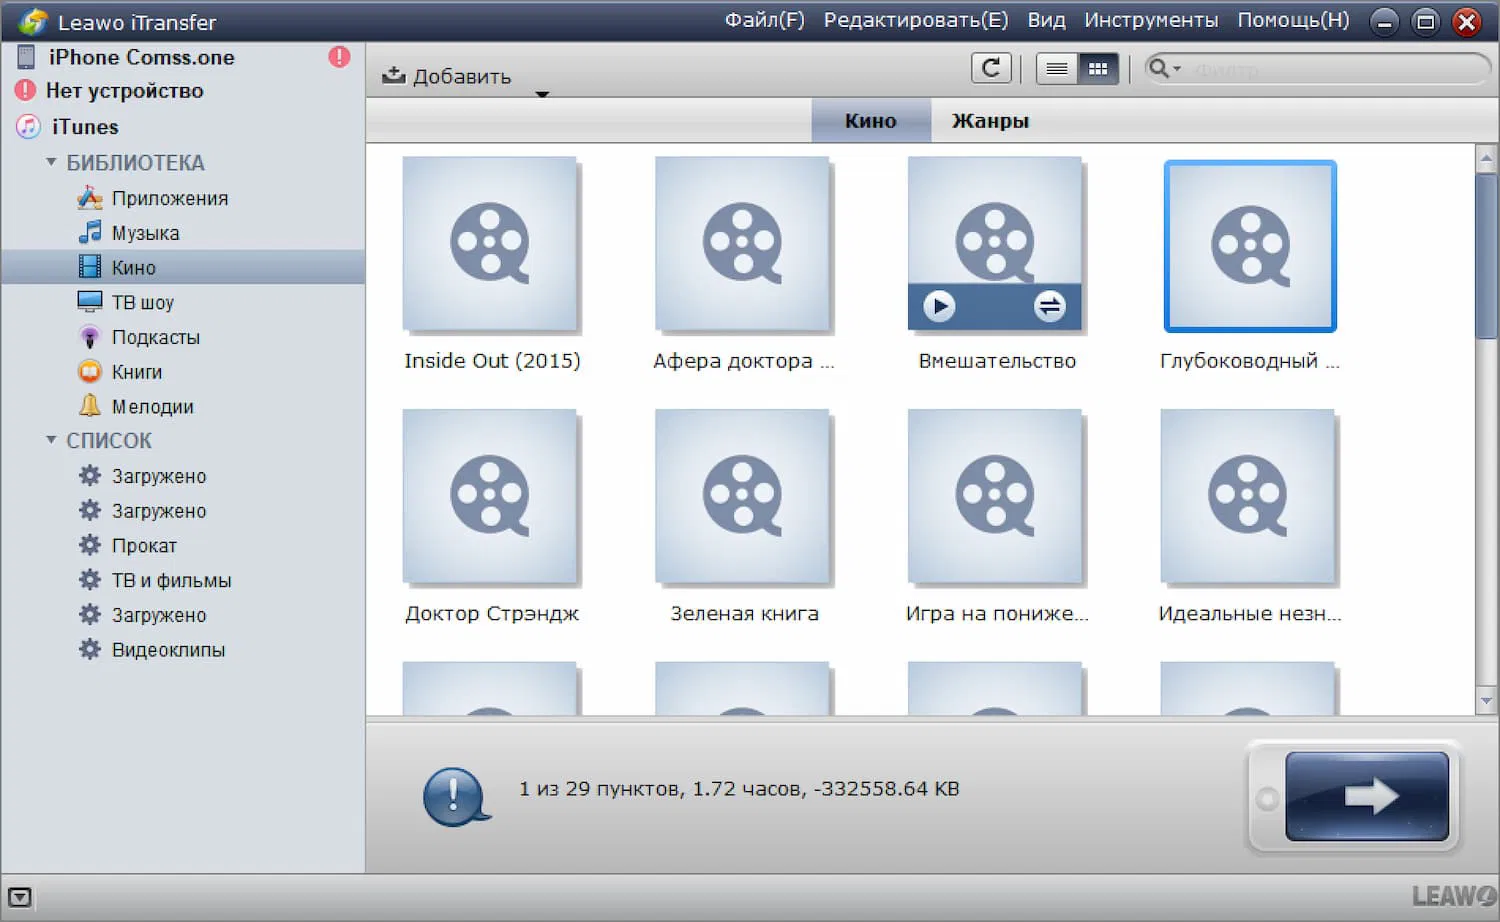Click the caption text "Игра на пониже..."
The width and height of the screenshot is (1500, 922).
point(997,613)
